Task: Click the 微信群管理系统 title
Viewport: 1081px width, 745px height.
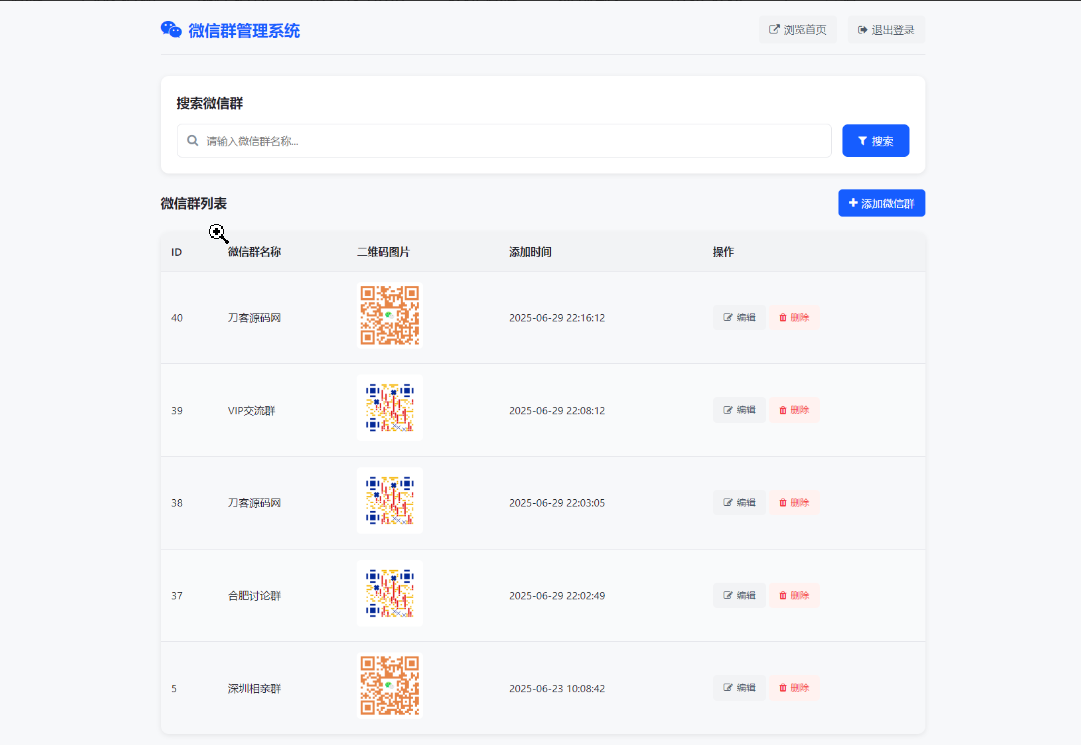Action: point(244,30)
